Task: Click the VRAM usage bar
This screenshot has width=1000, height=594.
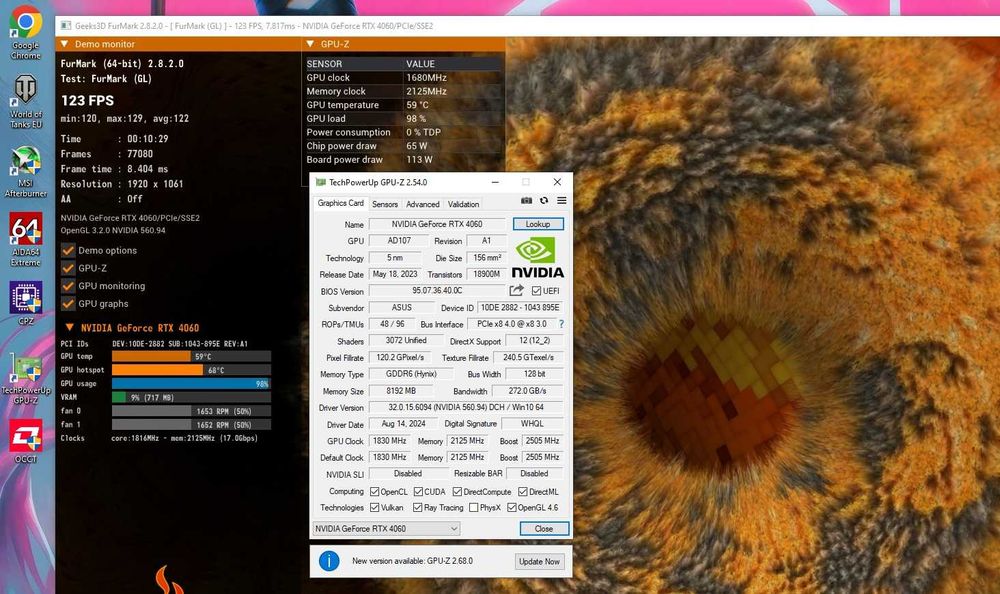Action: coord(191,397)
